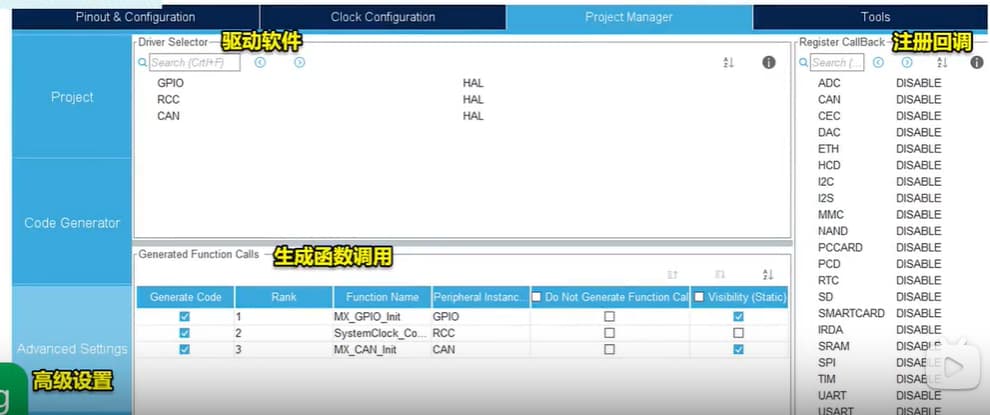Check Visibility (Static) for SystemClock_Config row

pyautogui.click(x=738, y=332)
